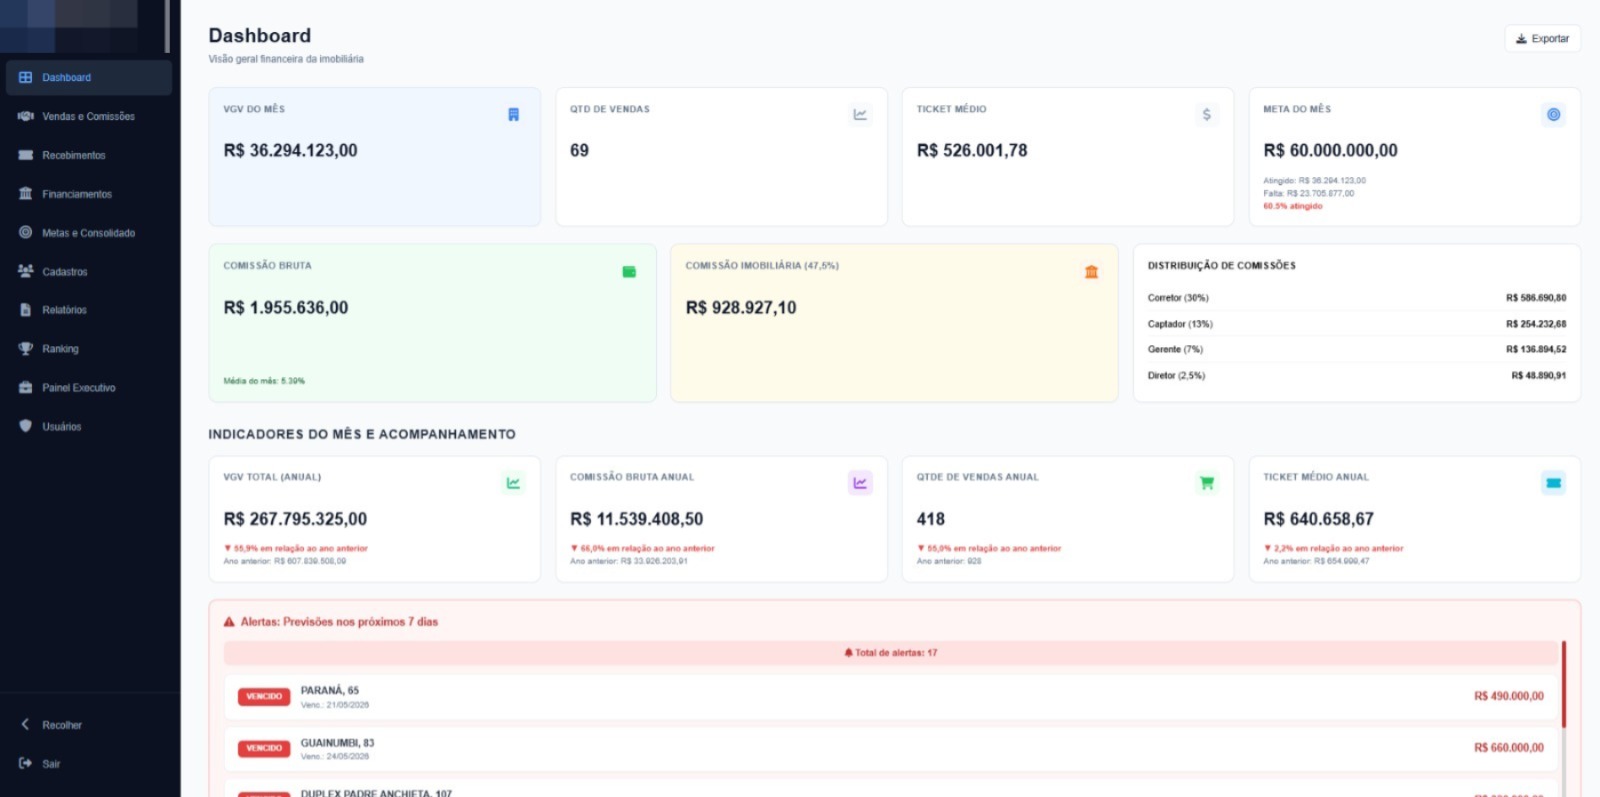Viewport: 1600px width, 797px height.
Task: Open Relatórios section
Action: click(88, 310)
